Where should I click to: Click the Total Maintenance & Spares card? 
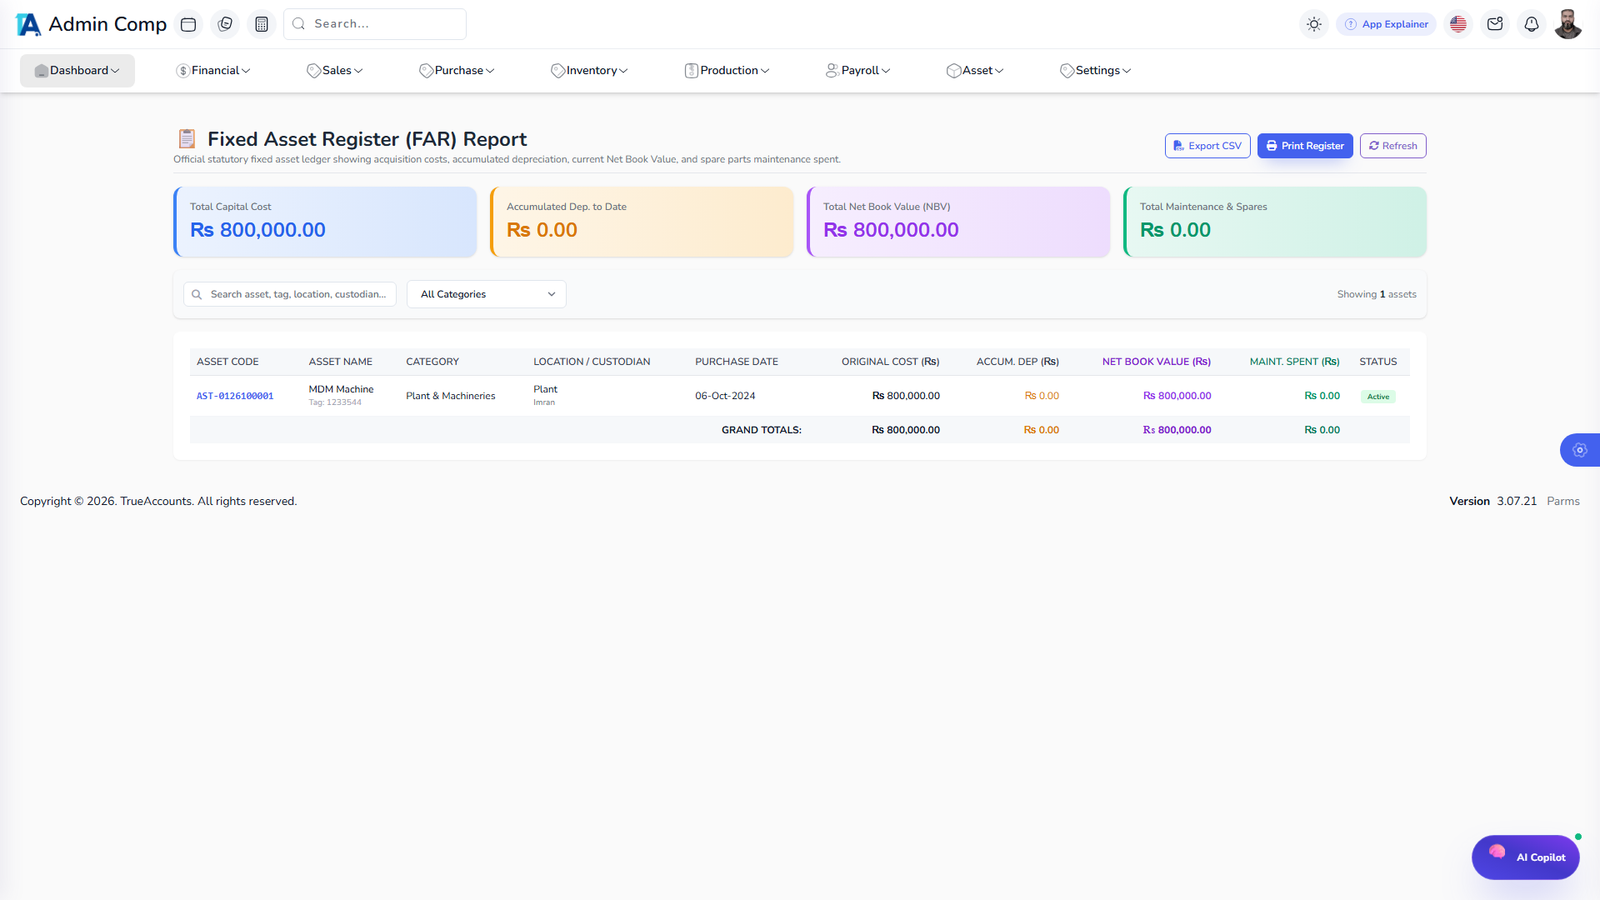[1275, 222]
